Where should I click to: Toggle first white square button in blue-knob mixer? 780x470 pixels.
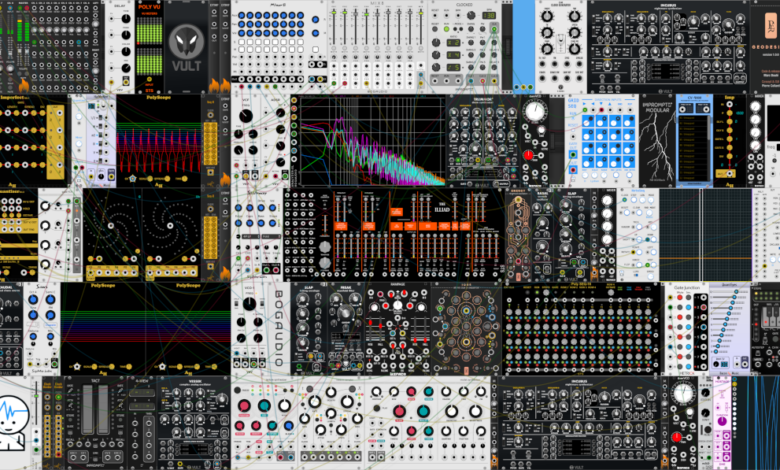tap(242, 42)
